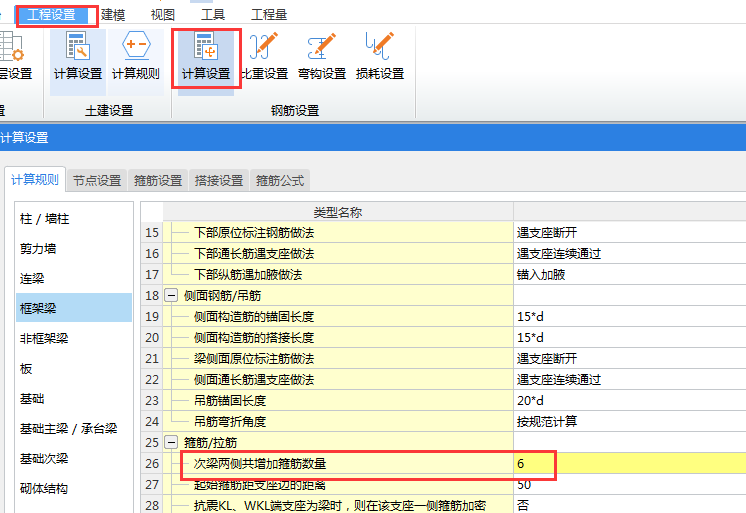Screen dimensions: 746x513
Task: Switch to the 建模 ribbon tab
Action: (113, 15)
